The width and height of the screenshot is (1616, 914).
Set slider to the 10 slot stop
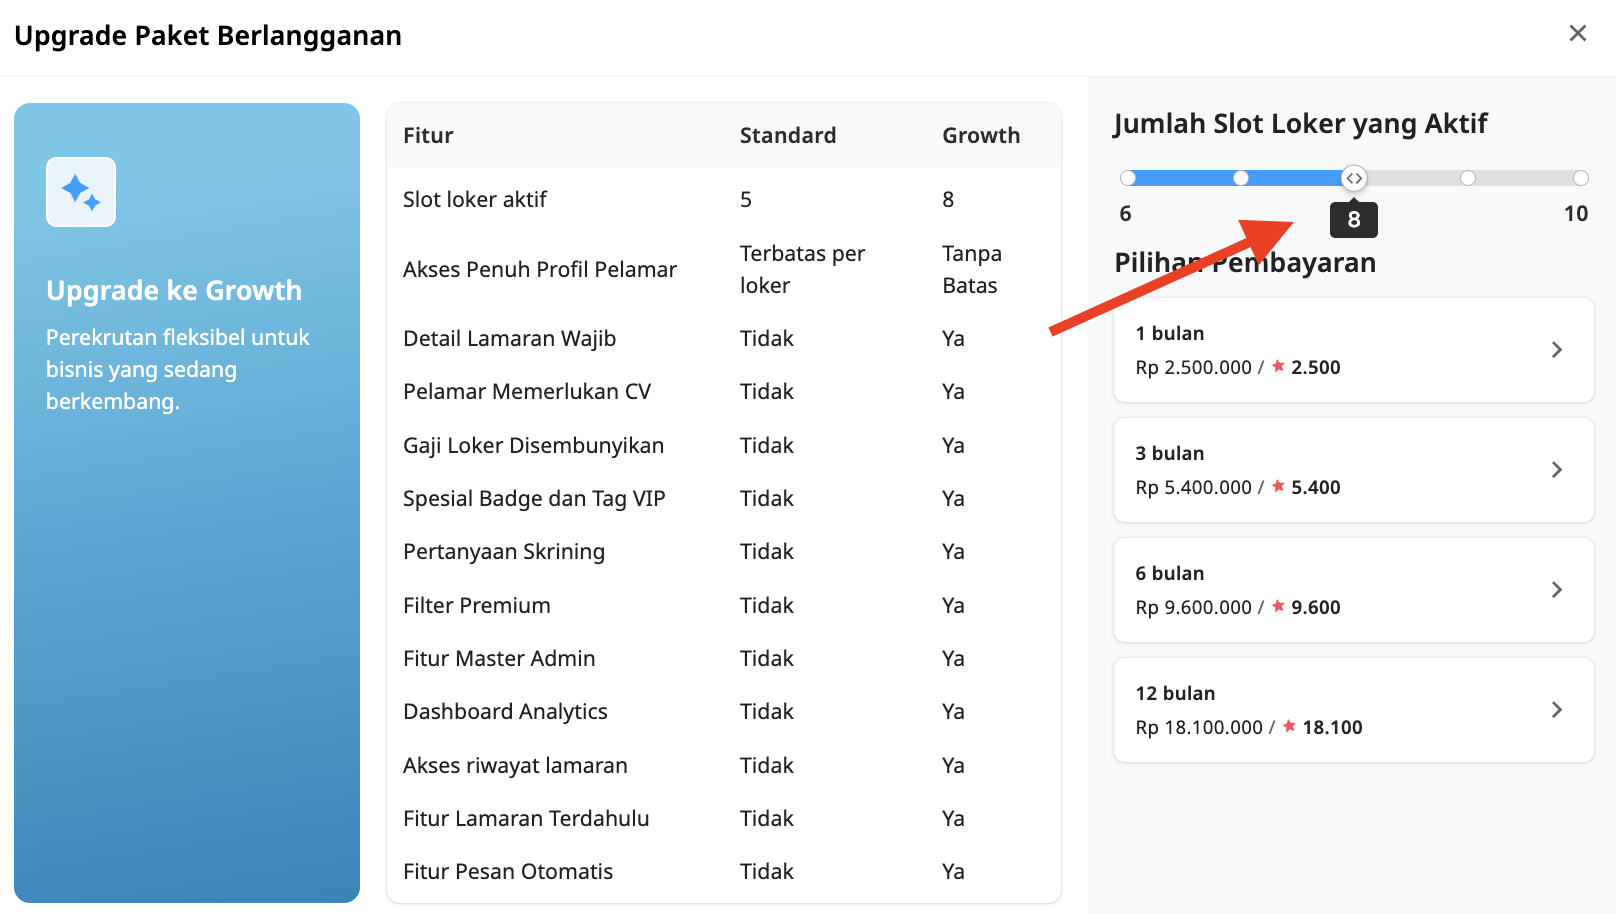tap(1580, 178)
